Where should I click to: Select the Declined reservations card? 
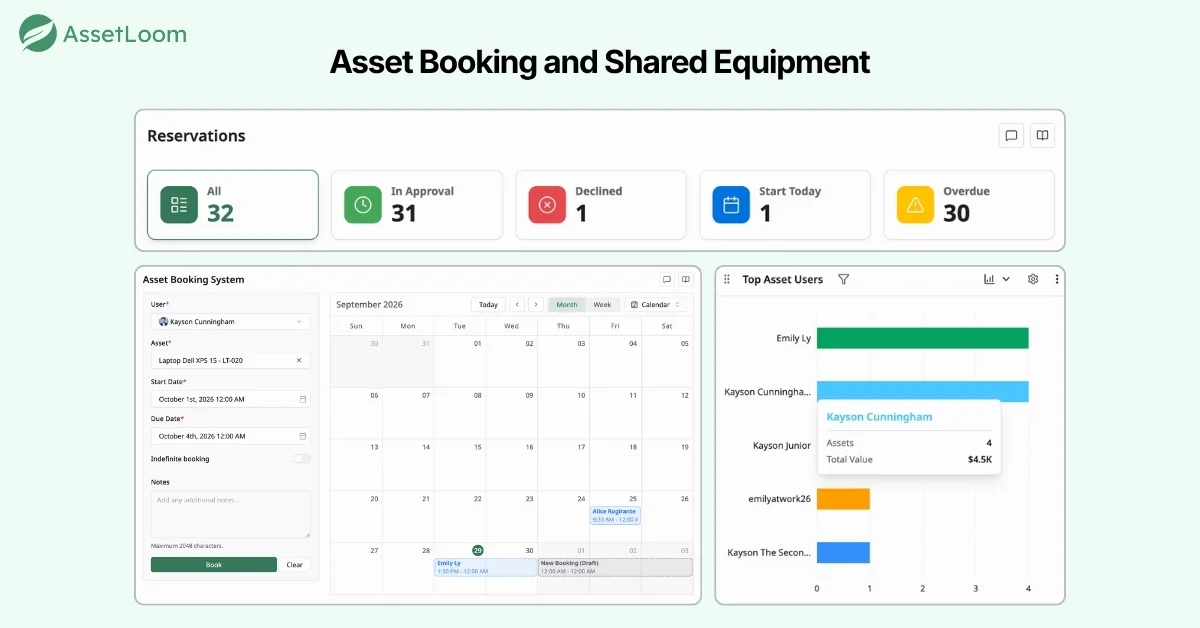(x=601, y=205)
